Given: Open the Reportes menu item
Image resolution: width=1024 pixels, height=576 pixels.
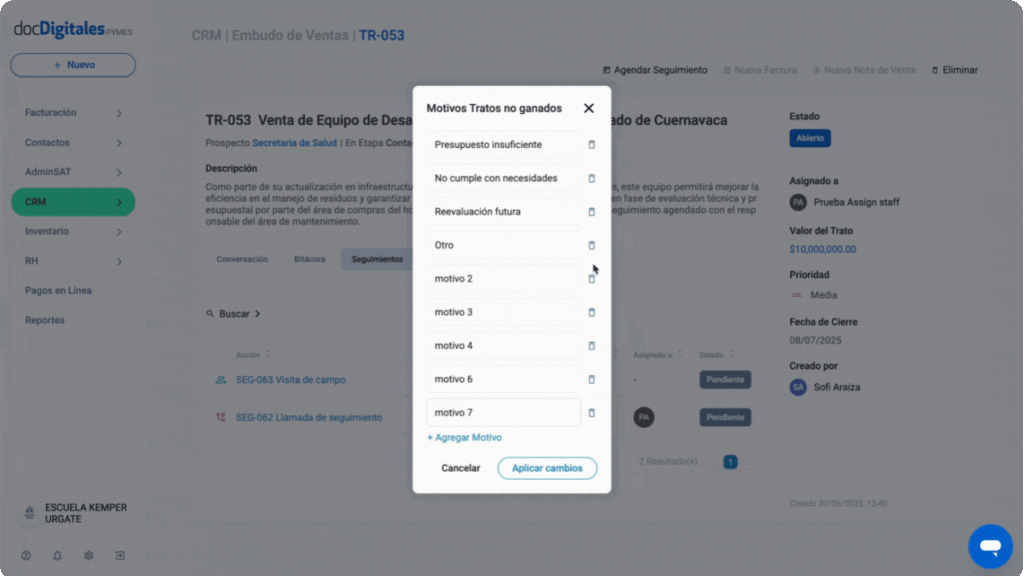Looking at the screenshot, I should click(x=44, y=320).
